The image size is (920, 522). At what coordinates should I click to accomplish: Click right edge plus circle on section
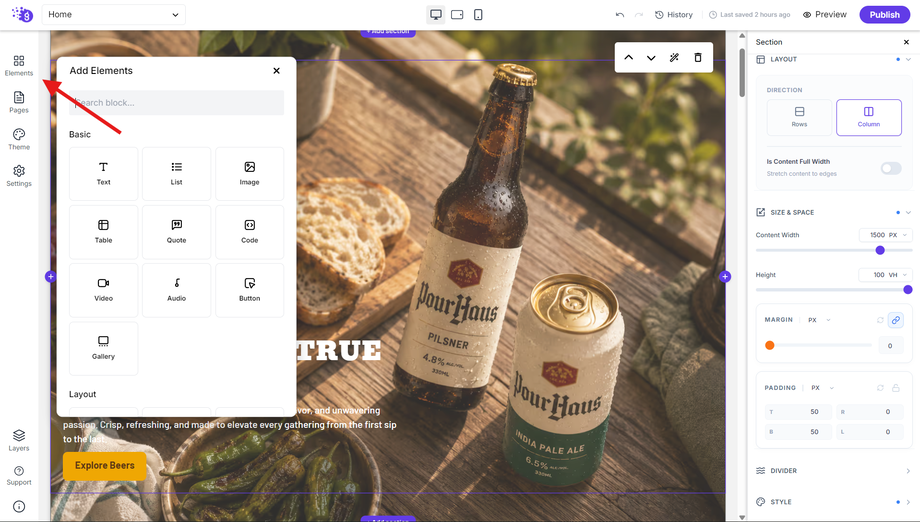[725, 276]
